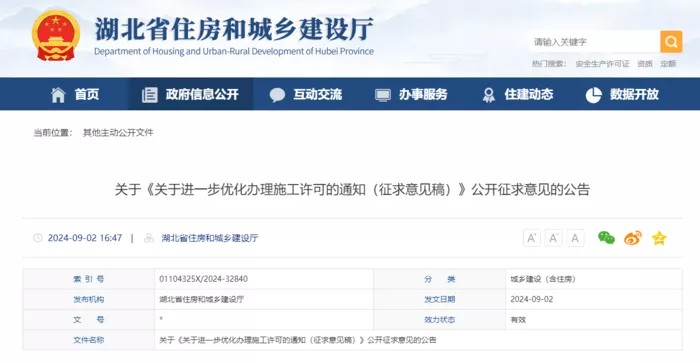The image size is (700, 363).
Task: Click the 效力状态 label cell
Action: [x=439, y=320]
